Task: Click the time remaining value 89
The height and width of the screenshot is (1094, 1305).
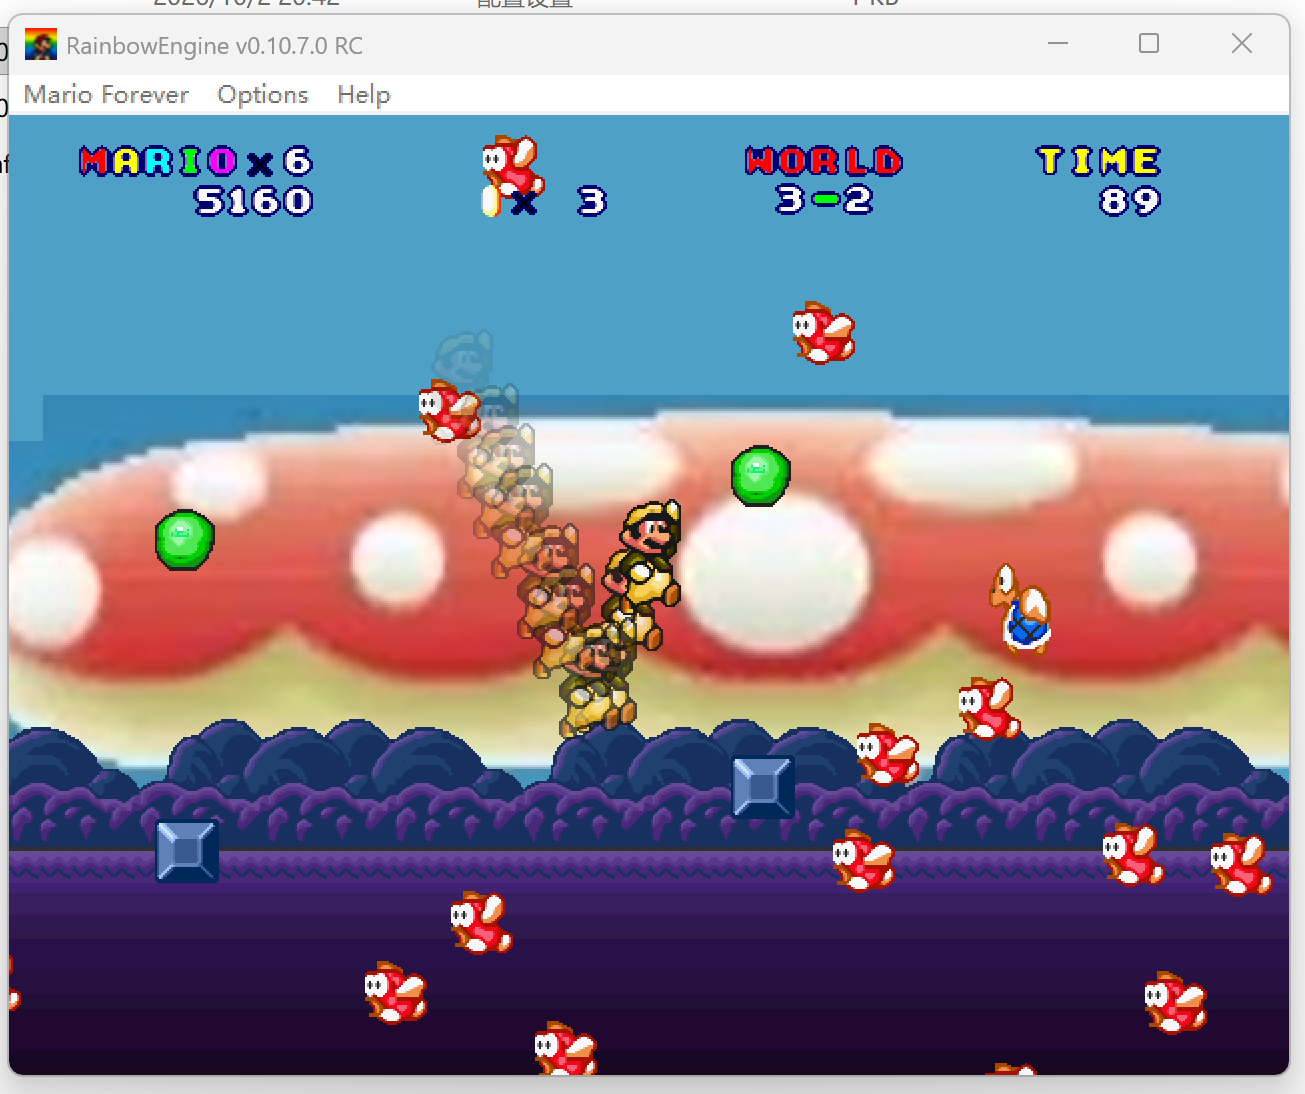Action: (1130, 202)
